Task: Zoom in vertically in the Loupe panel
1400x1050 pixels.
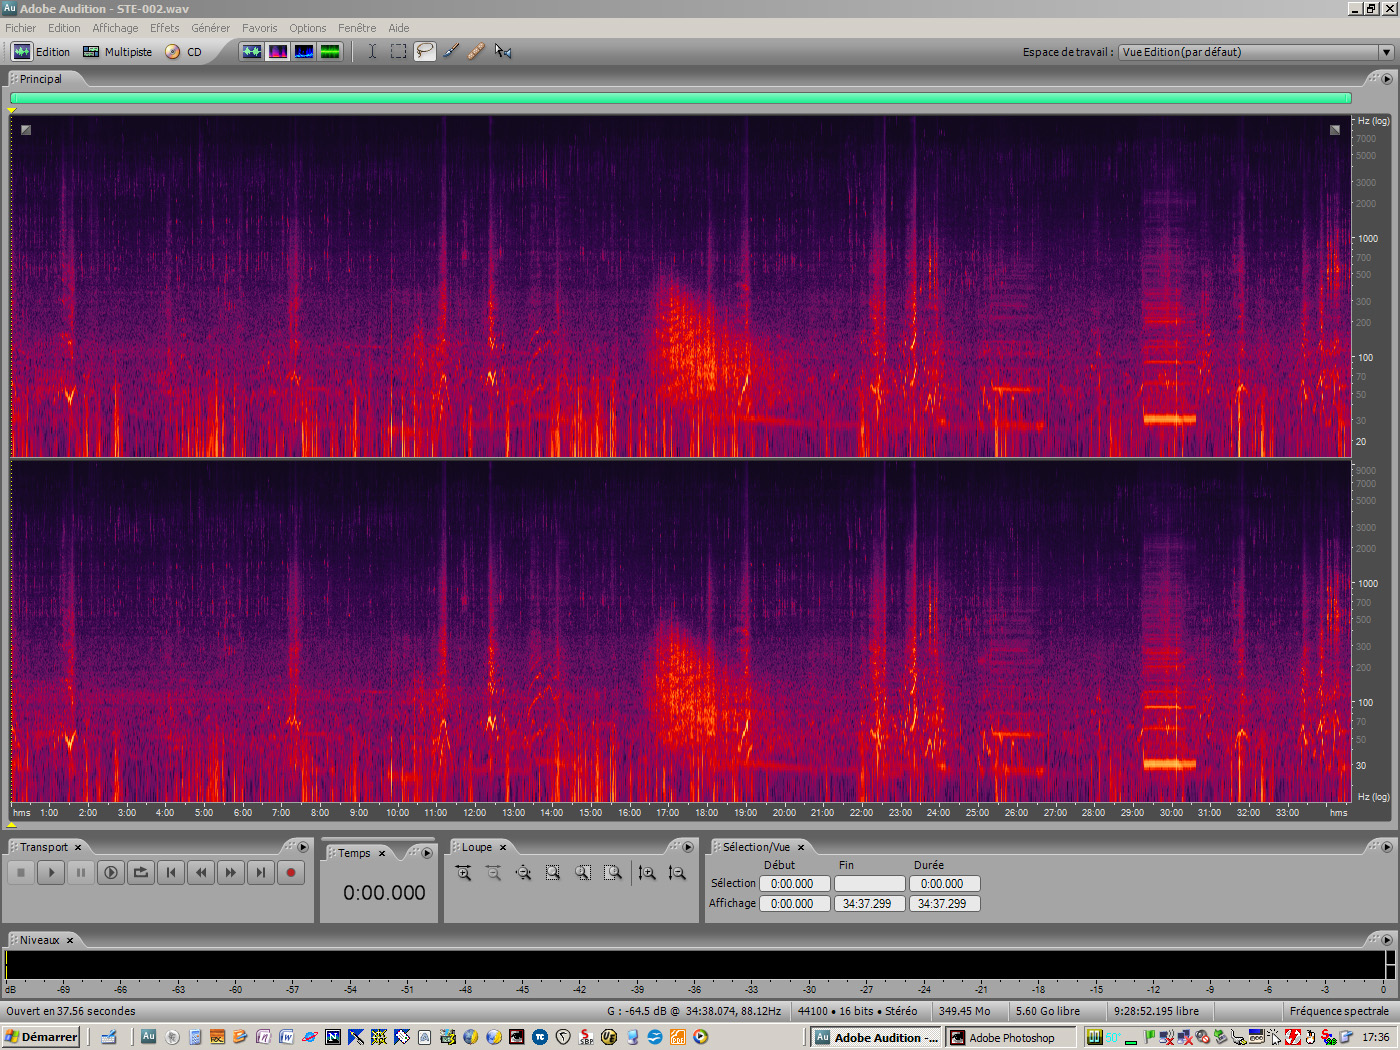Action: pyautogui.click(x=648, y=872)
